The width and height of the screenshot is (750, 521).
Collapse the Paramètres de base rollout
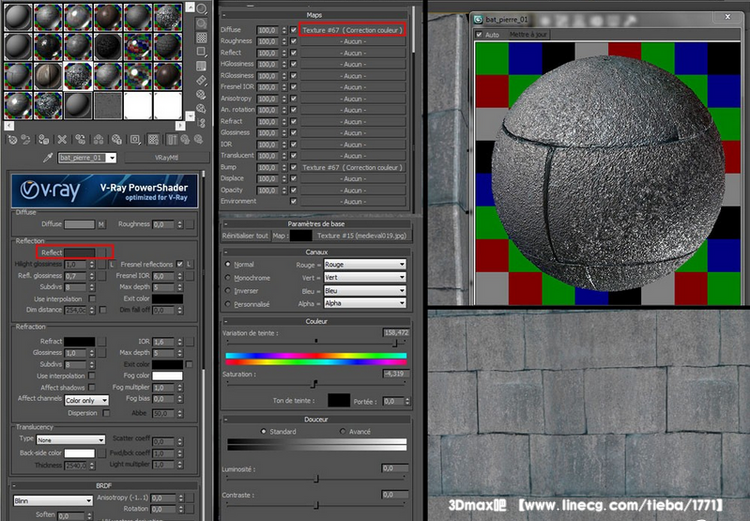tap(316, 223)
